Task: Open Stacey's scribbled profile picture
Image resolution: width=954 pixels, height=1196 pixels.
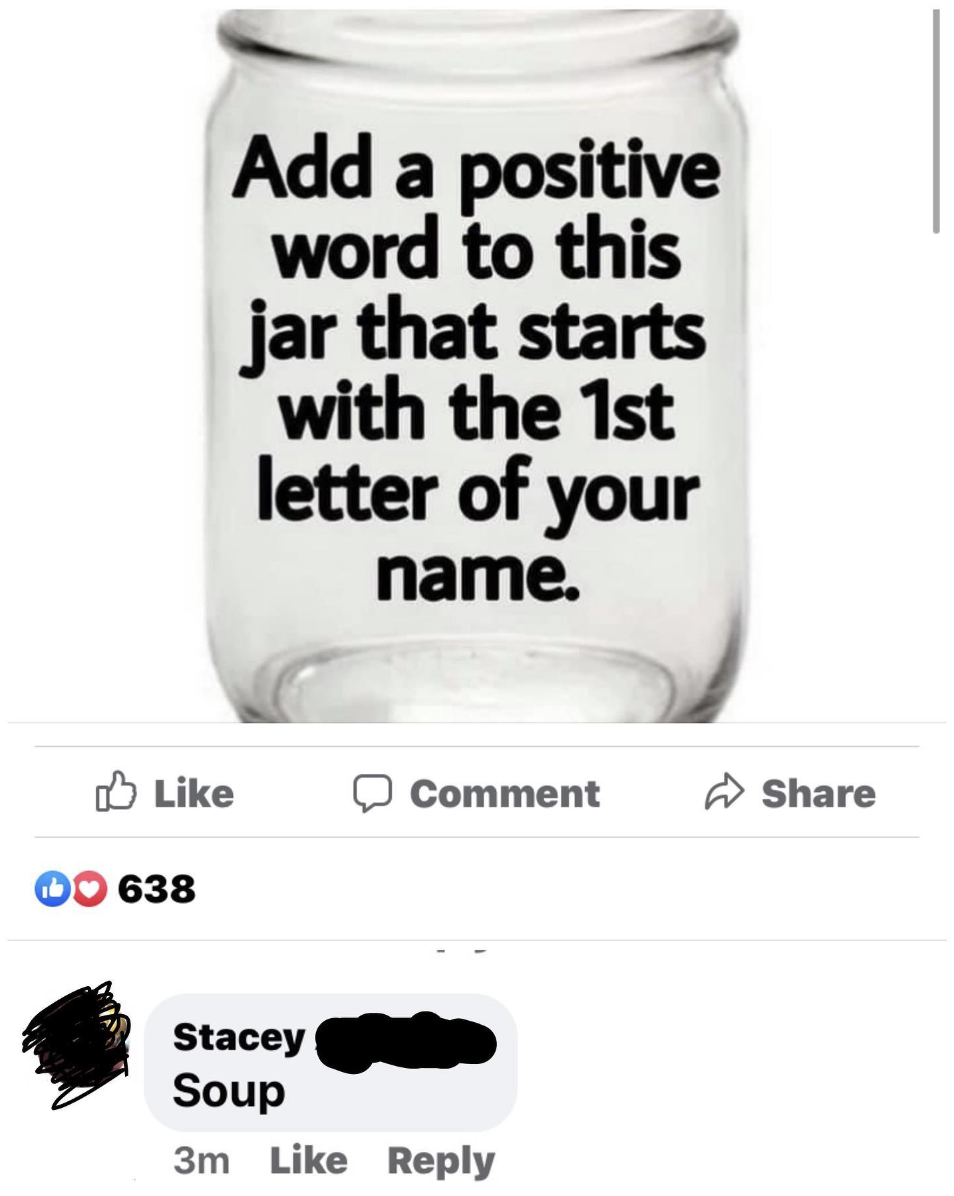Action: coord(76,1045)
